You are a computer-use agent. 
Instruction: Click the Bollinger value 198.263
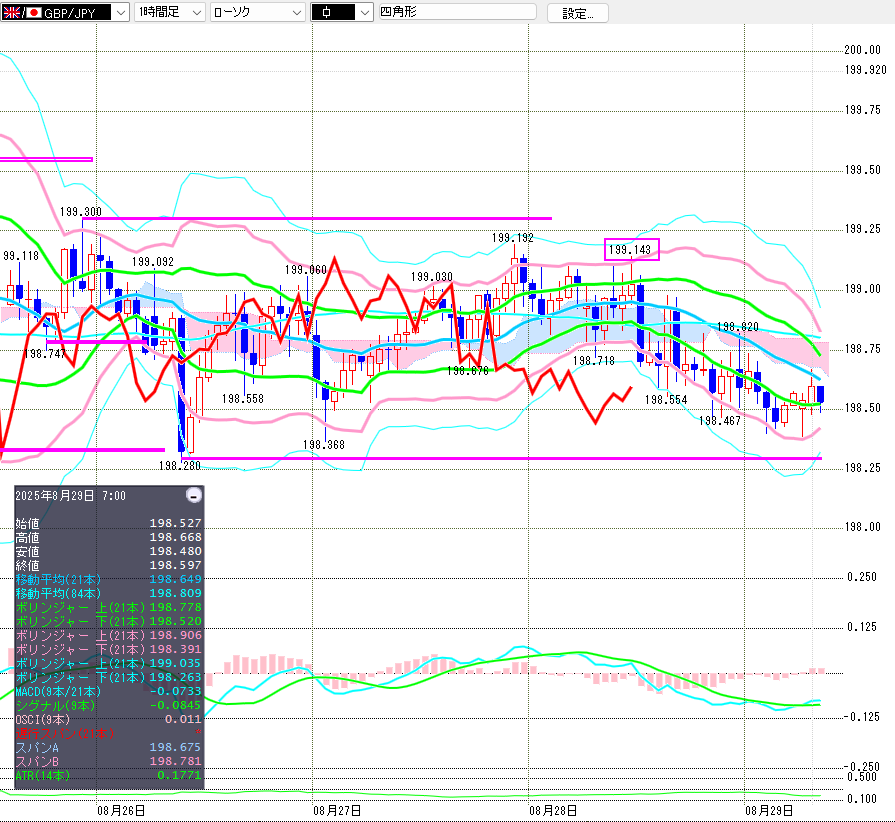175,677
